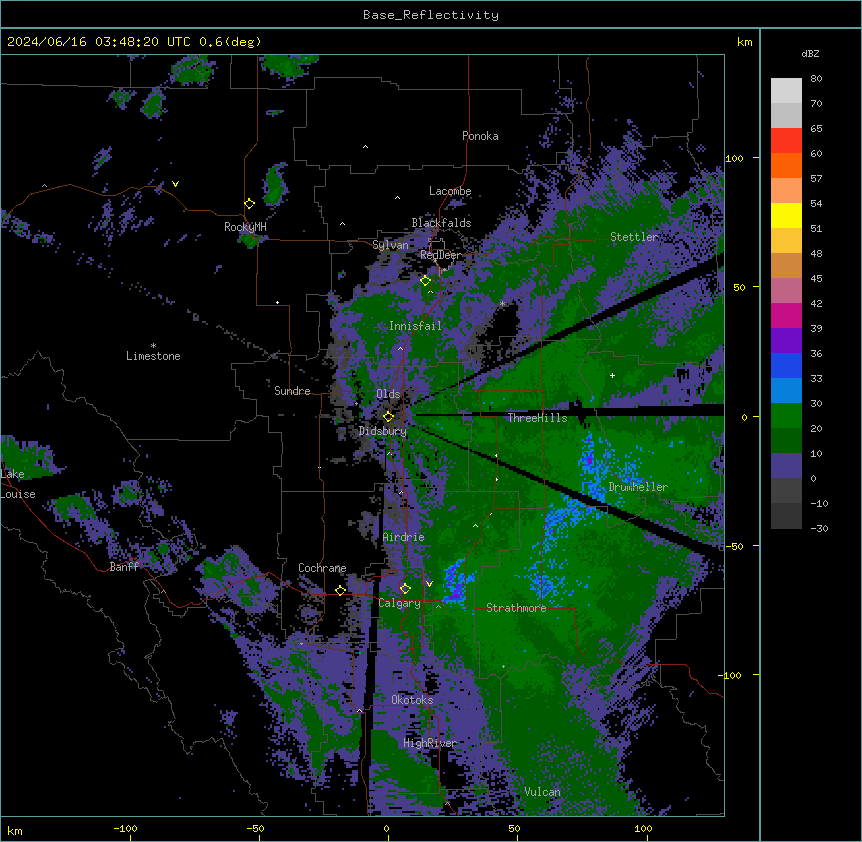Click the dBZ legend heading
Viewport: 862px width, 842px height.
click(810, 54)
